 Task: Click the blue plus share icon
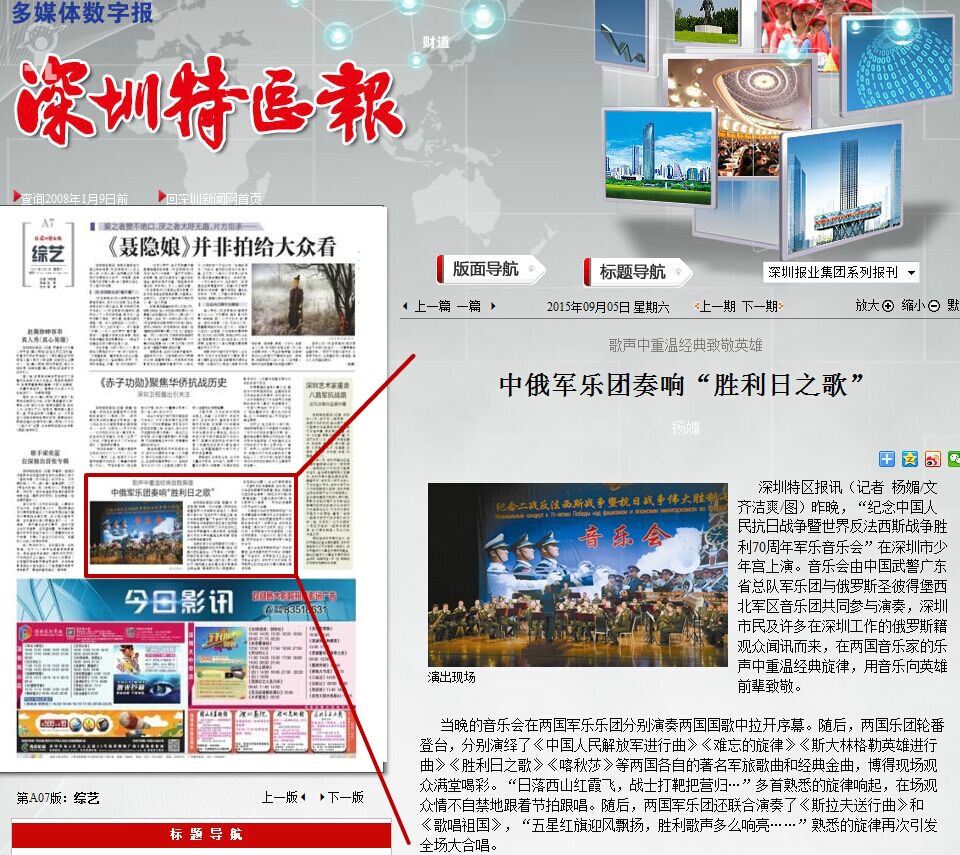coord(887,459)
